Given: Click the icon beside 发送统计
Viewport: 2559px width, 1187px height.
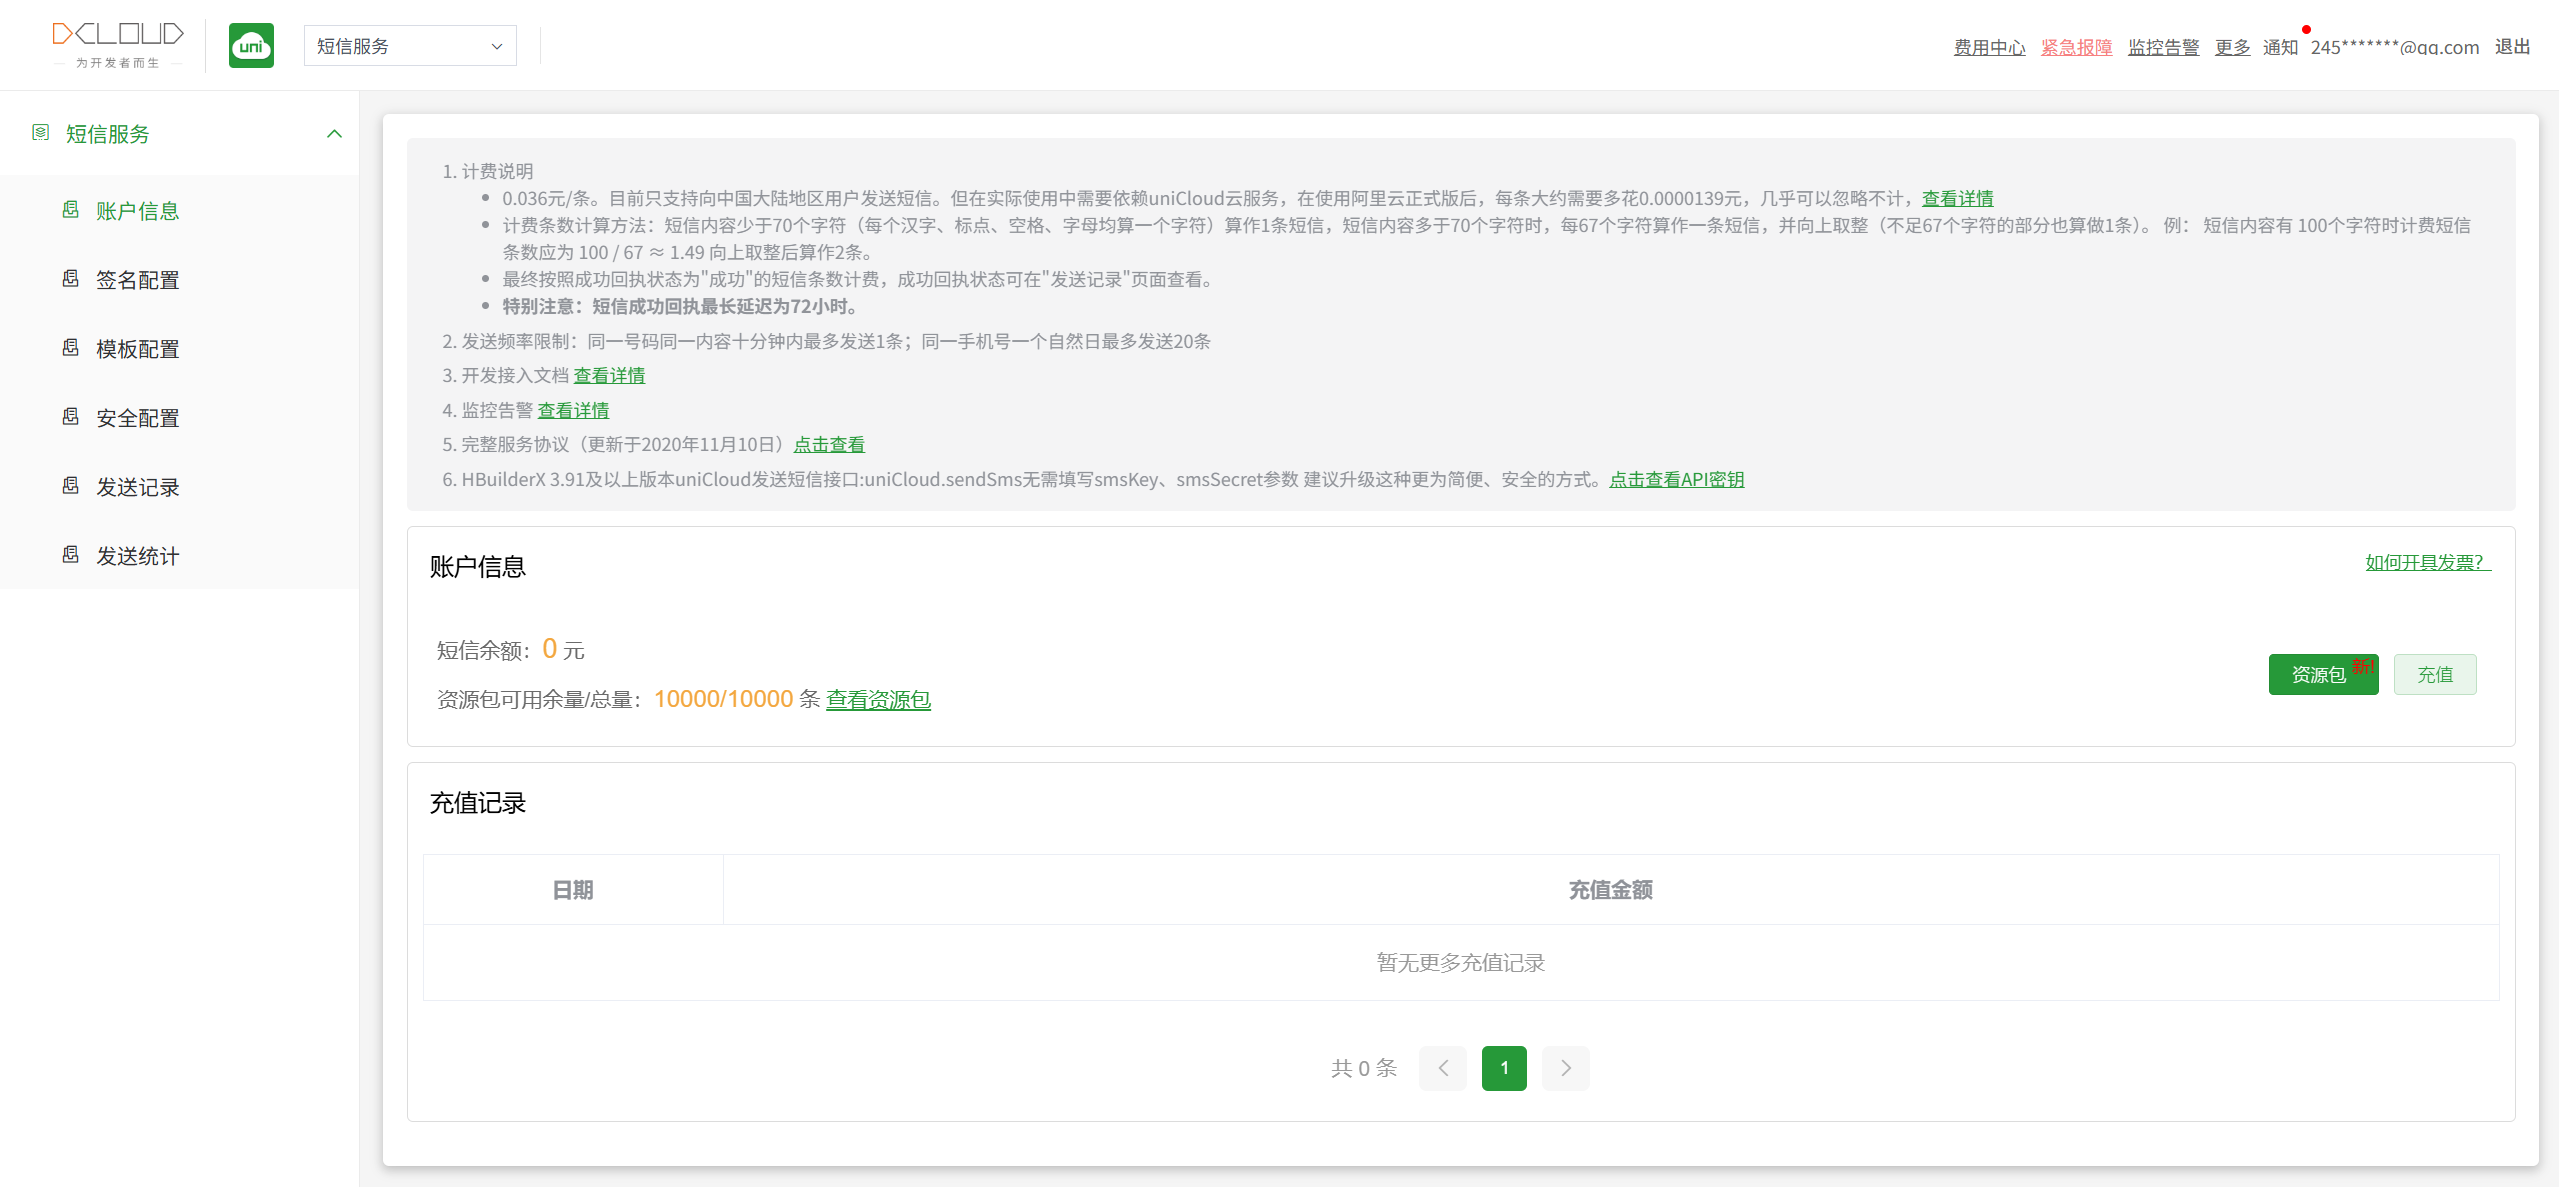Looking at the screenshot, I should (71, 555).
